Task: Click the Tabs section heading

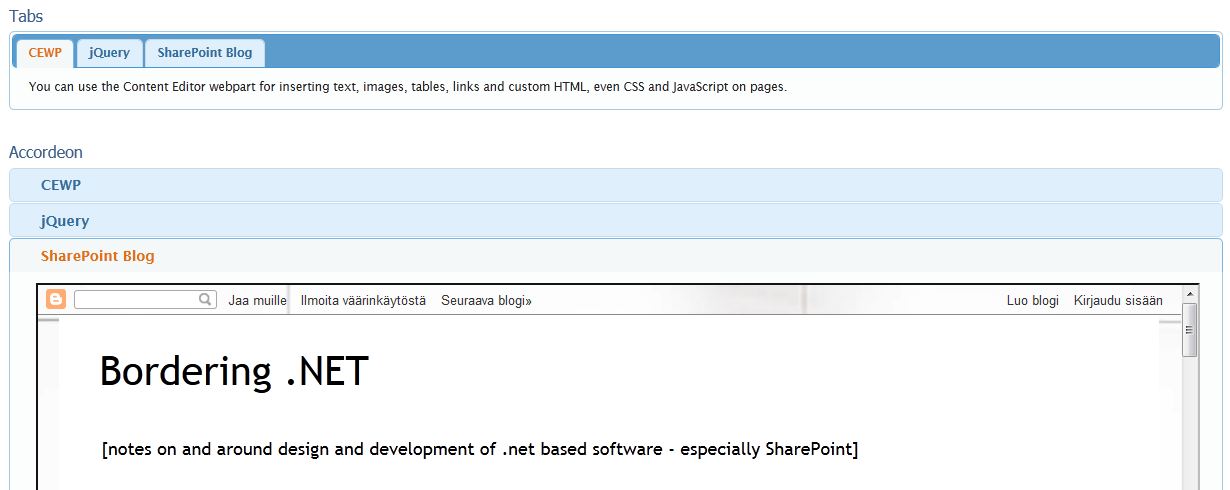Action: point(26,16)
